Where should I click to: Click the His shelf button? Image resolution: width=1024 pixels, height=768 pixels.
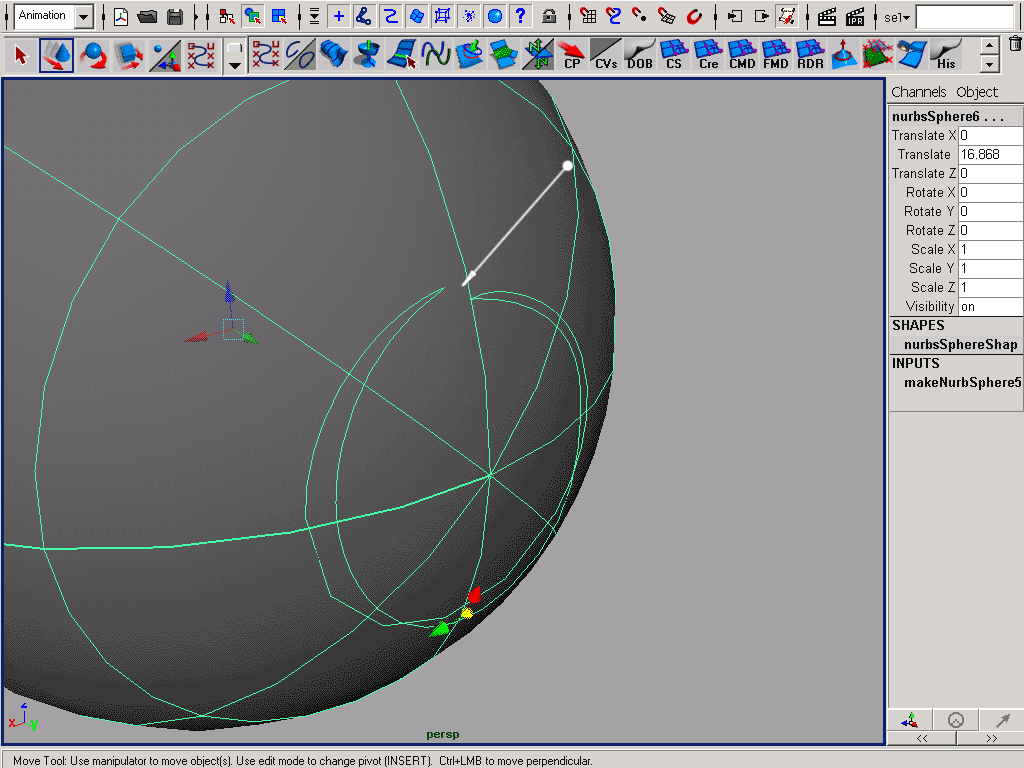946,55
